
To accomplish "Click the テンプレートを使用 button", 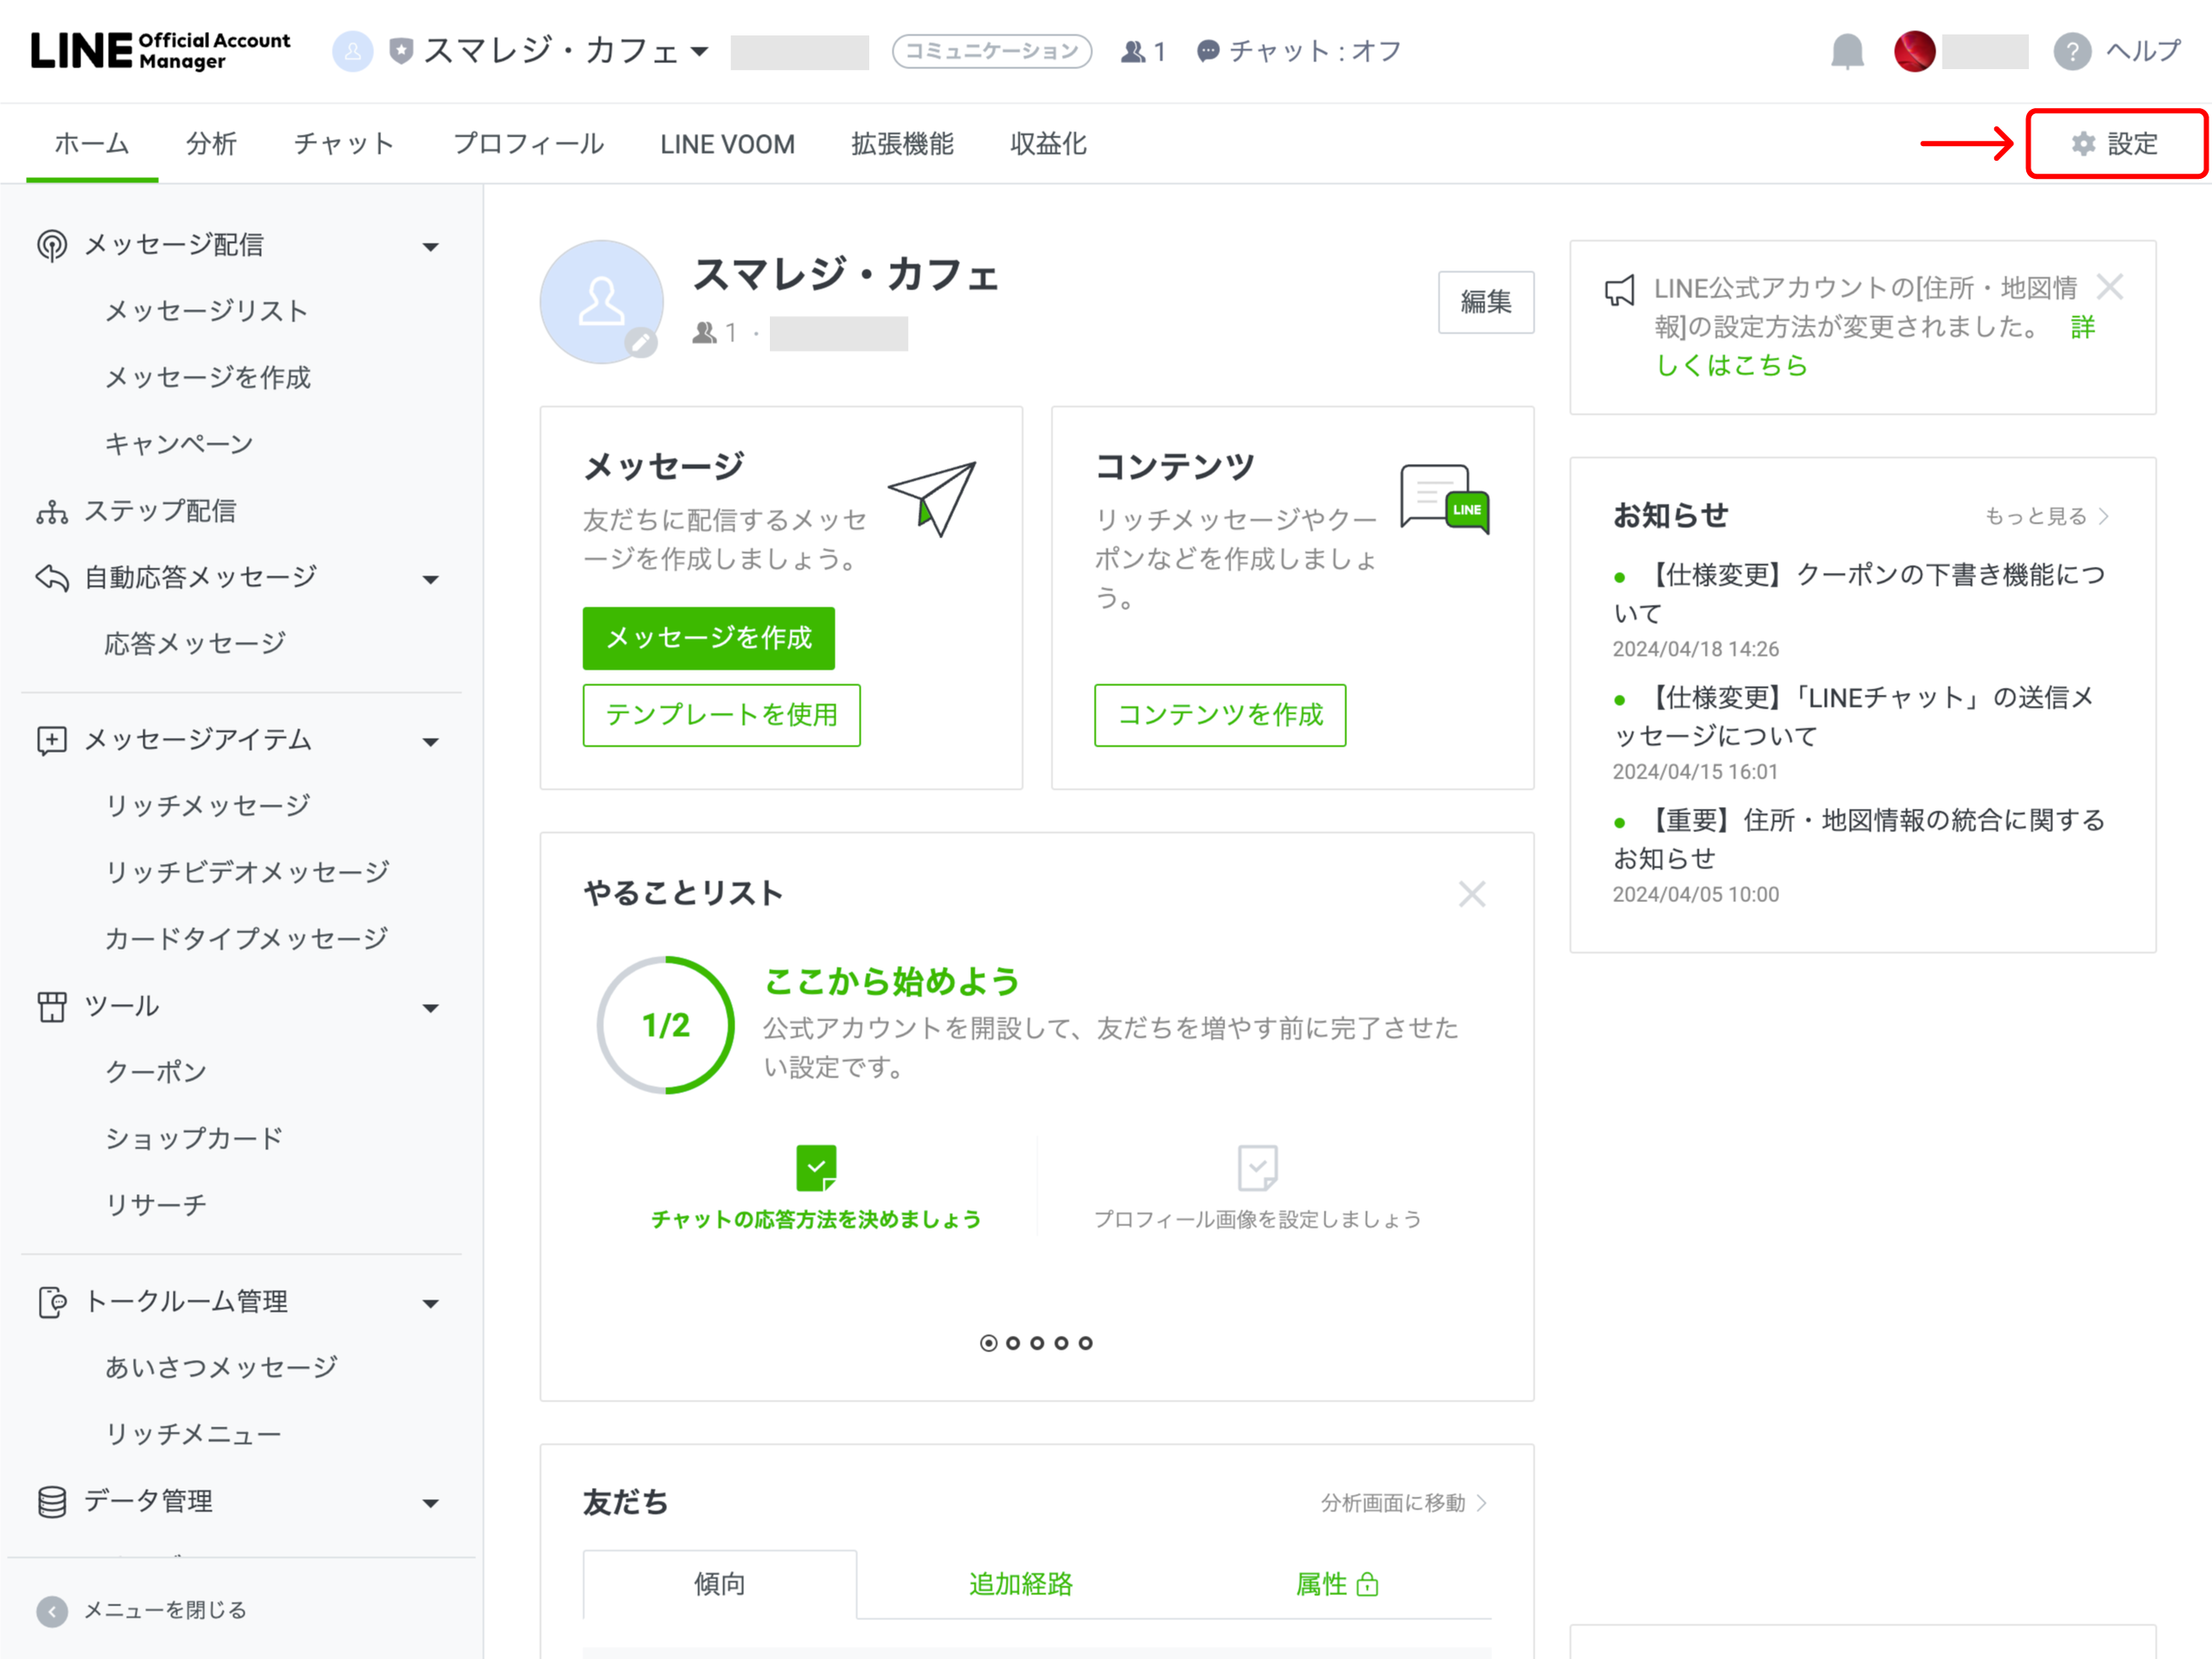I will (x=721, y=715).
